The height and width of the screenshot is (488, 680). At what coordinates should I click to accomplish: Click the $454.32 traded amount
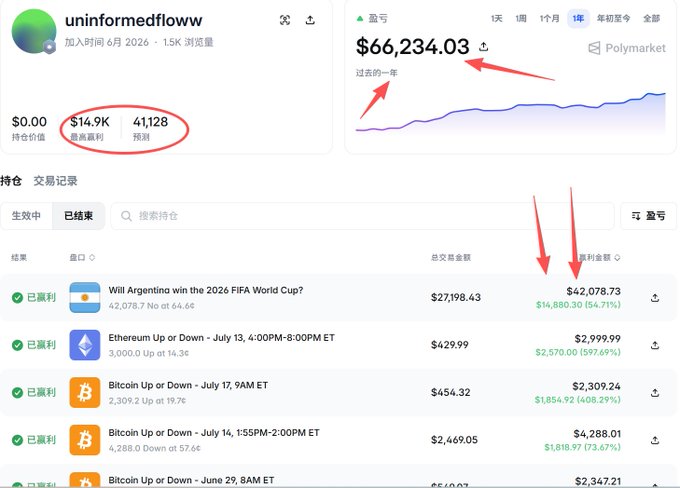451,393
